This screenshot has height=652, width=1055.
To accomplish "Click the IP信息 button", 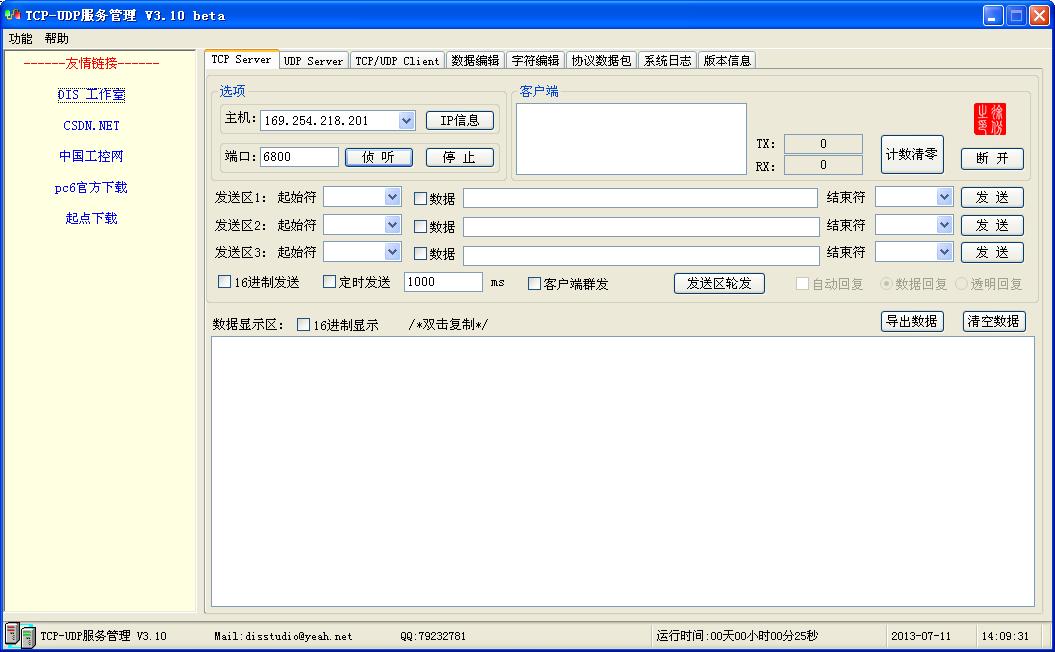I will 460,120.
